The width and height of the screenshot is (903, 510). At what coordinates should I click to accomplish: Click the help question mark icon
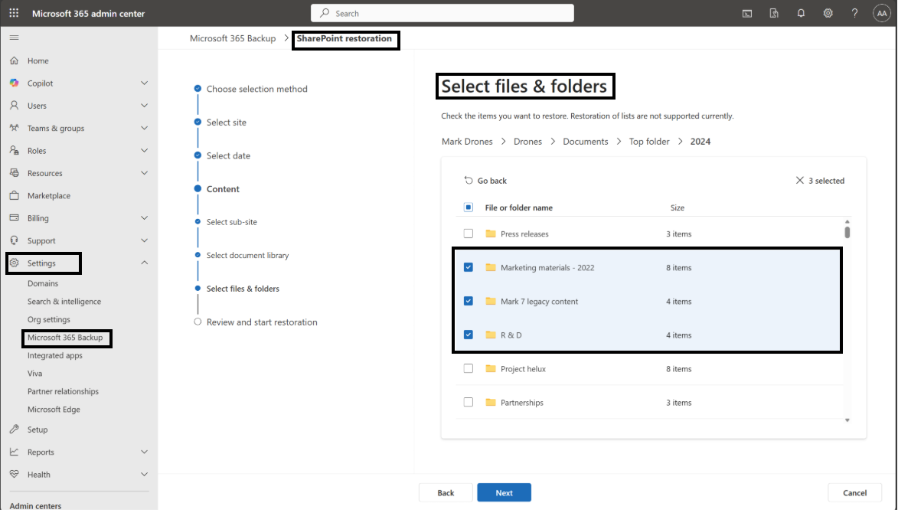[x=855, y=13]
